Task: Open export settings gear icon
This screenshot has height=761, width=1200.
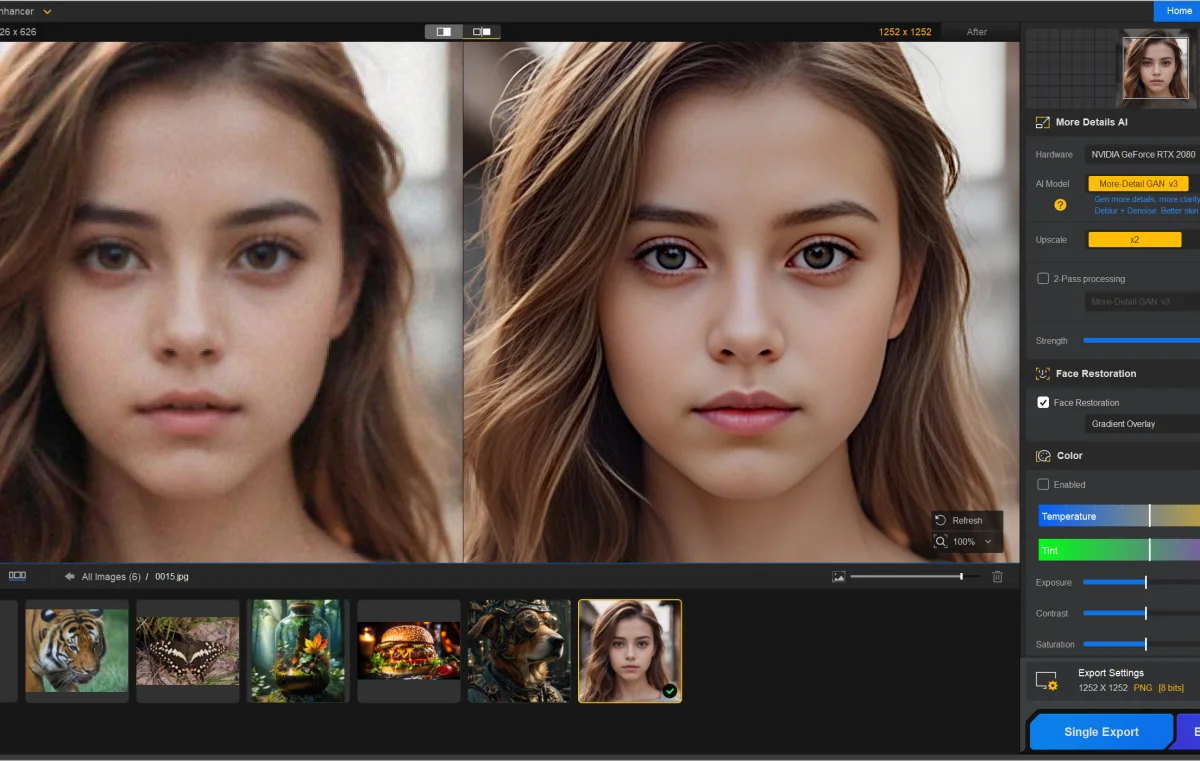Action: (x=1046, y=681)
